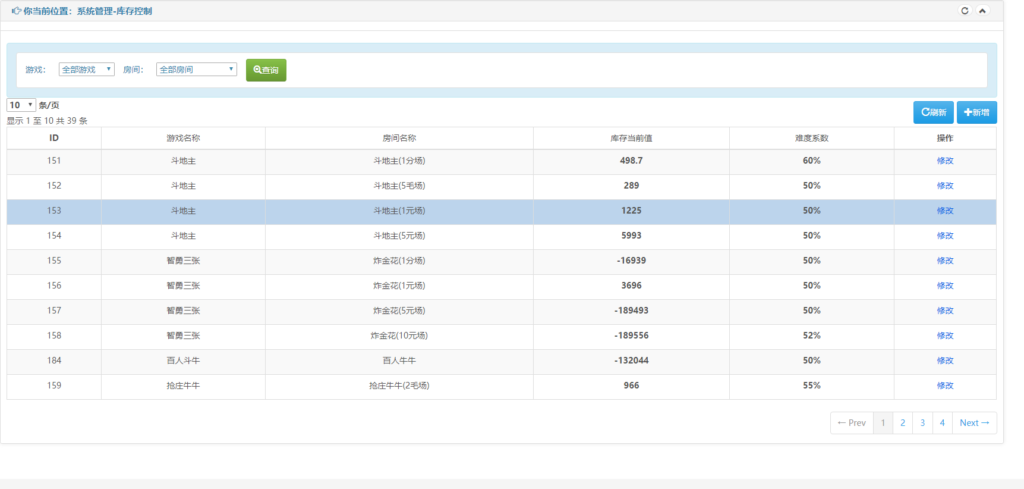Click the blue 刷新 refresh button
Screen dimensions: 1024x489
point(933,113)
